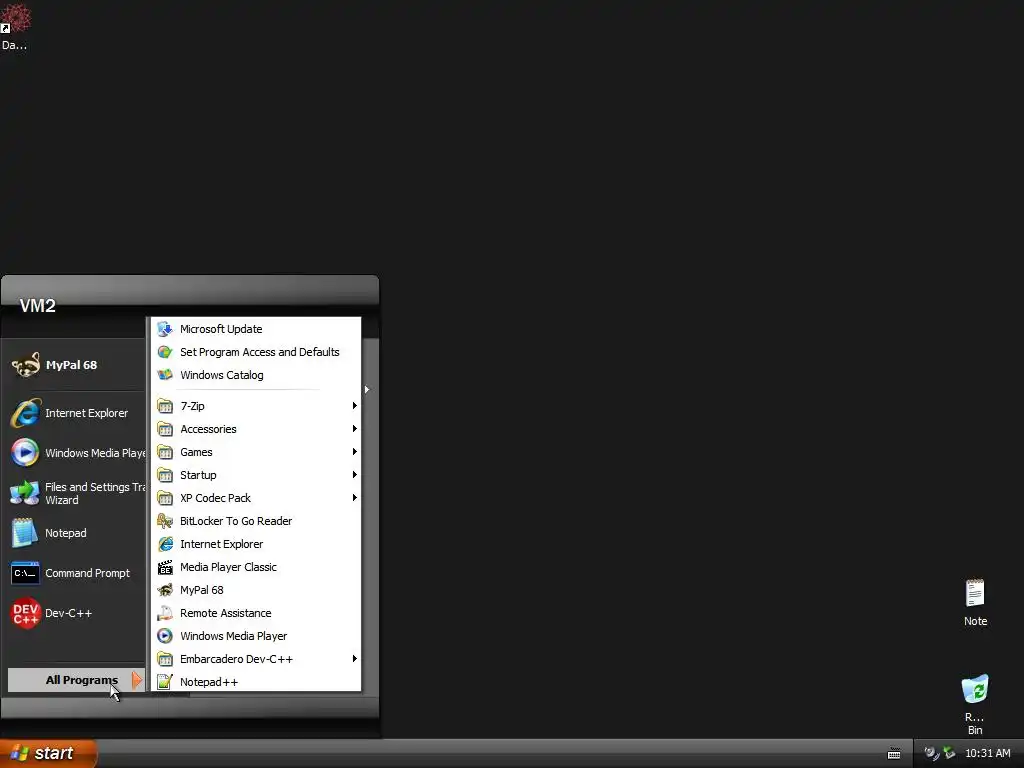Click the Start button
Viewport: 1024px width, 768px height.
48,753
